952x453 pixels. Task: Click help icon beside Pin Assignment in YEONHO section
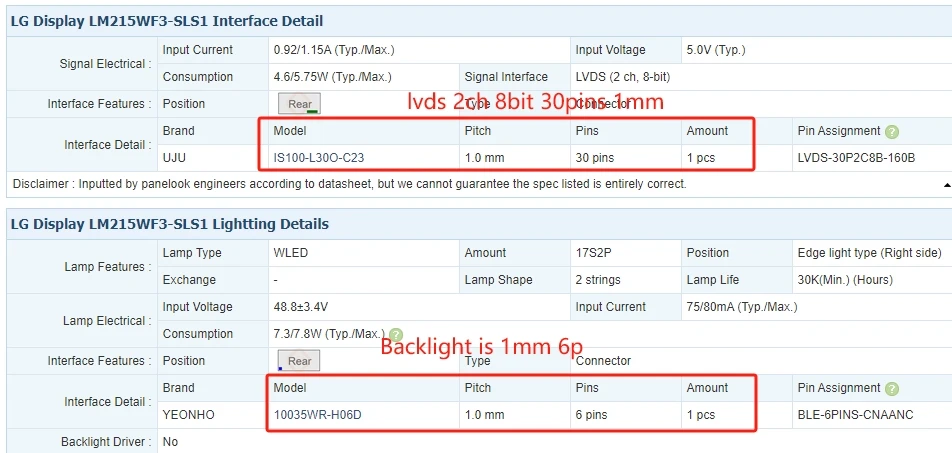pyautogui.click(x=891, y=389)
